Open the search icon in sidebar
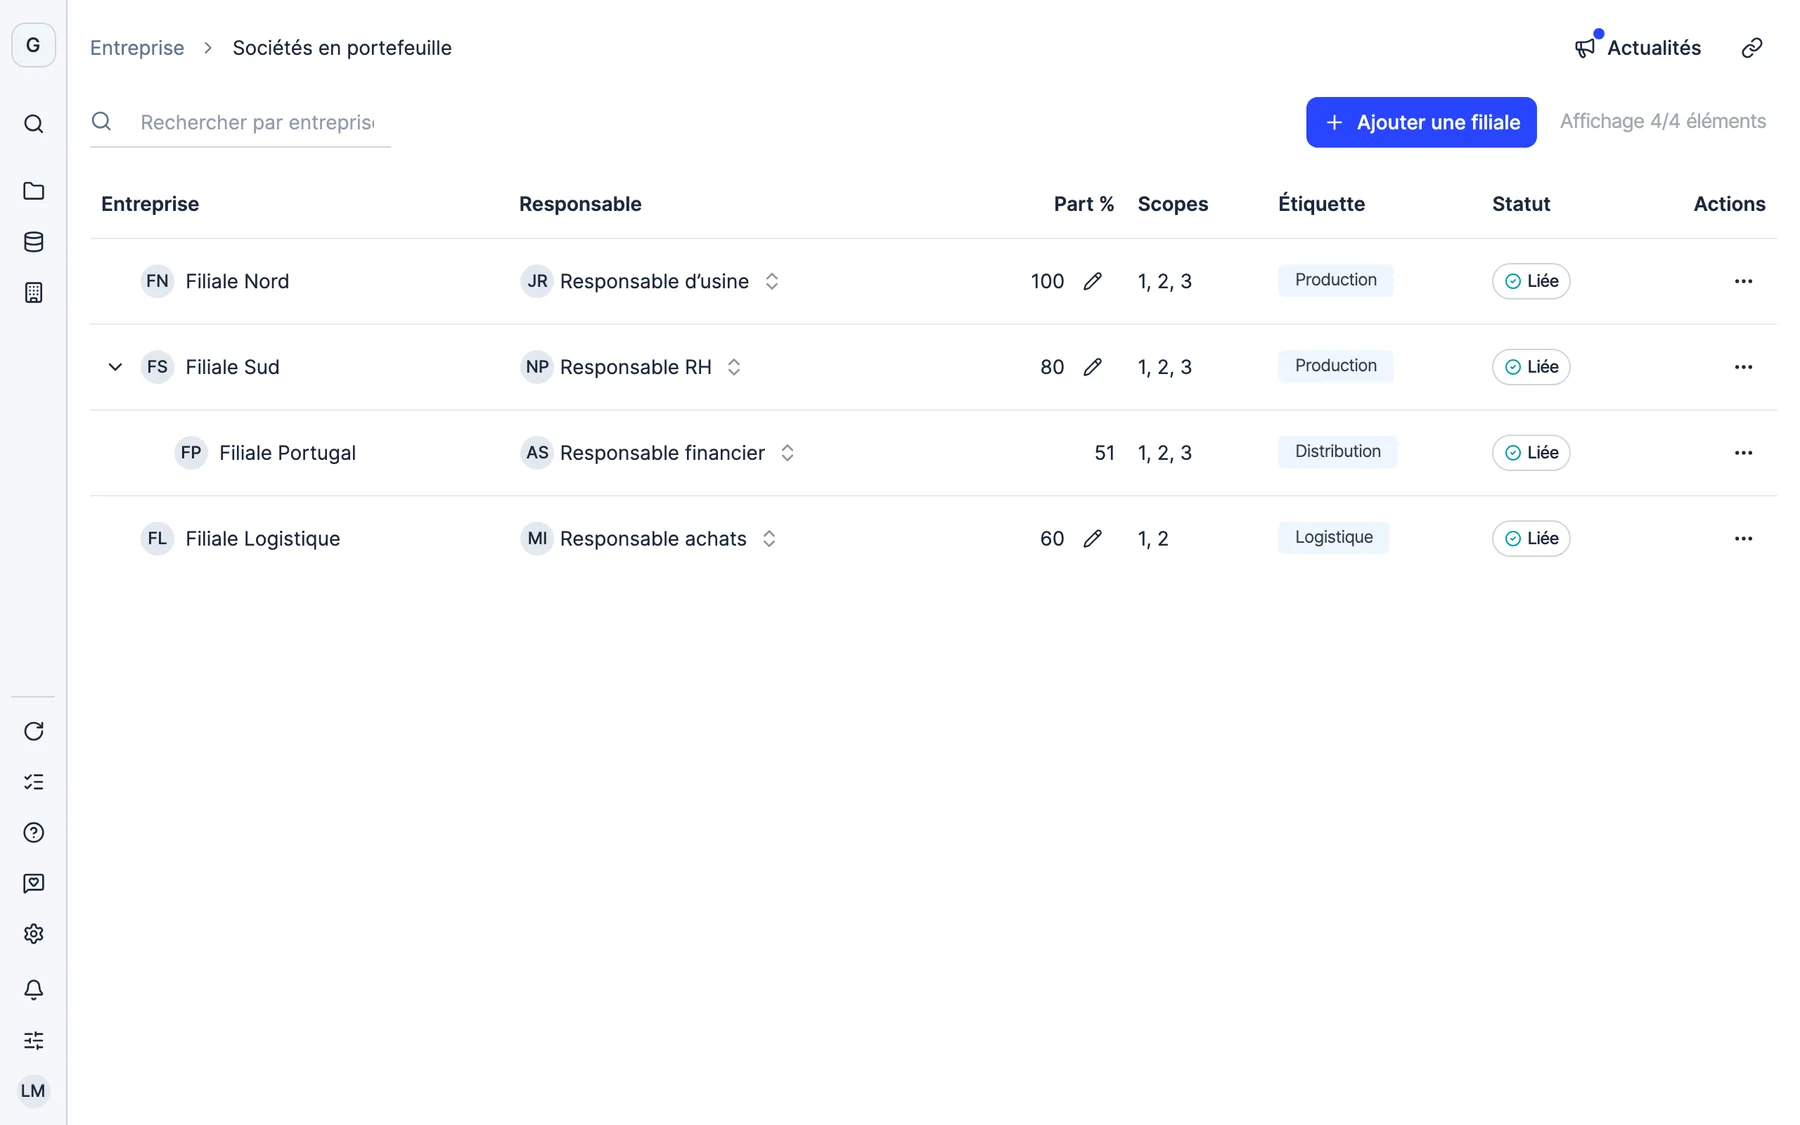The height and width of the screenshot is (1125, 1800). [x=33, y=124]
